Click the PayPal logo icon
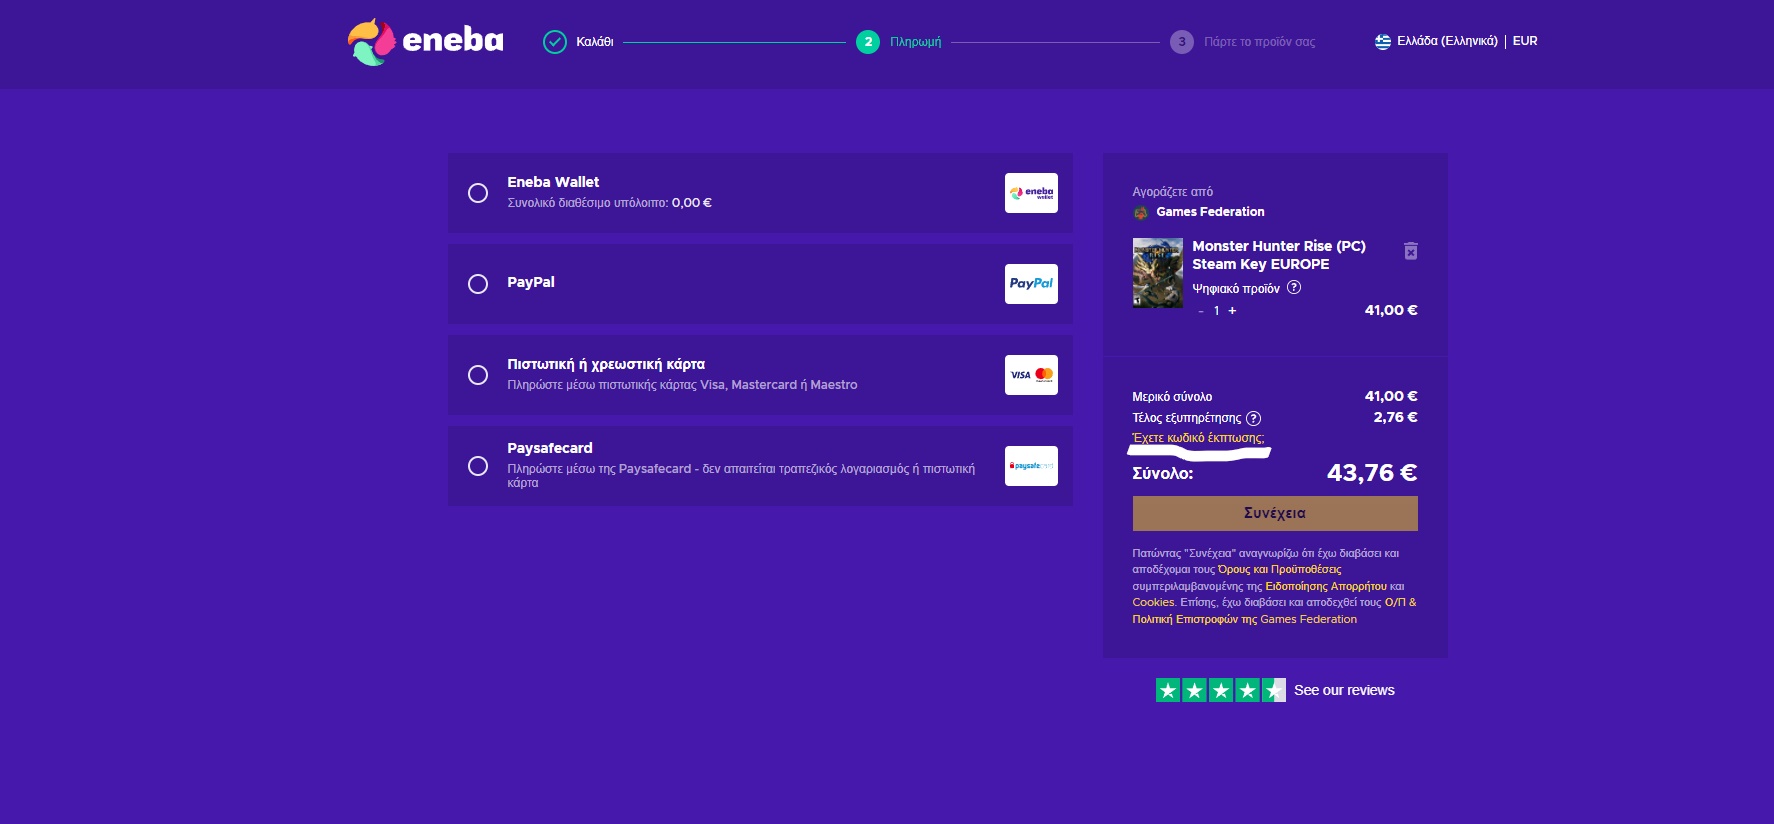This screenshot has width=1774, height=824. point(1031,284)
